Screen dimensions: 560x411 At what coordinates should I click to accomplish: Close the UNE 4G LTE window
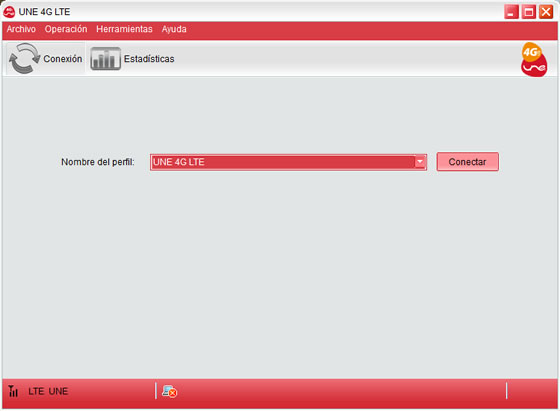(546, 12)
